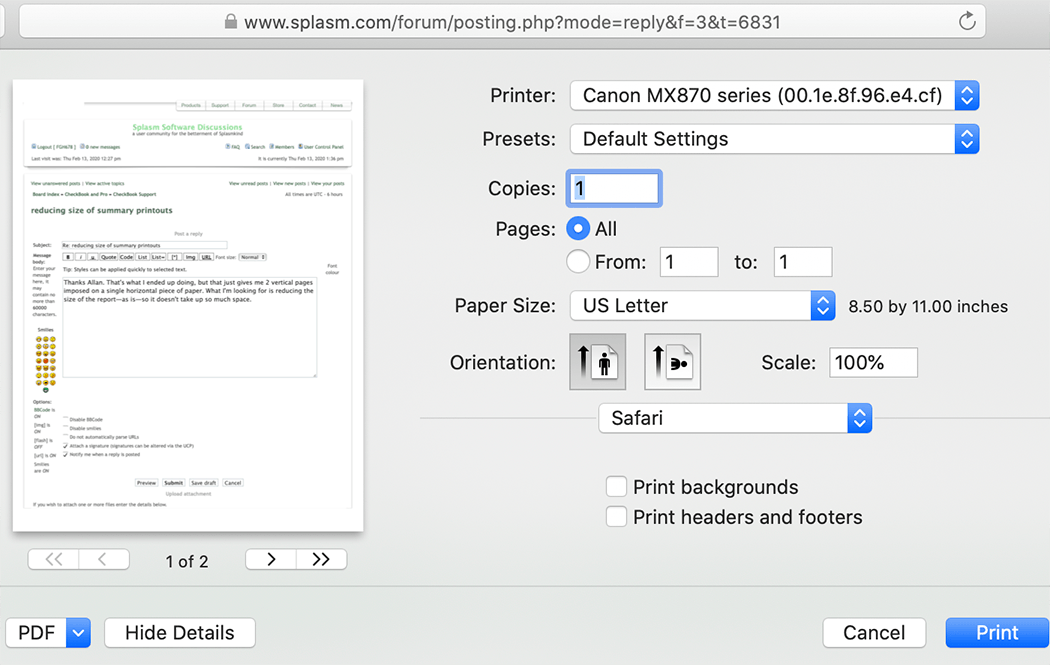Click the PDF button

[x=36, y=633]
